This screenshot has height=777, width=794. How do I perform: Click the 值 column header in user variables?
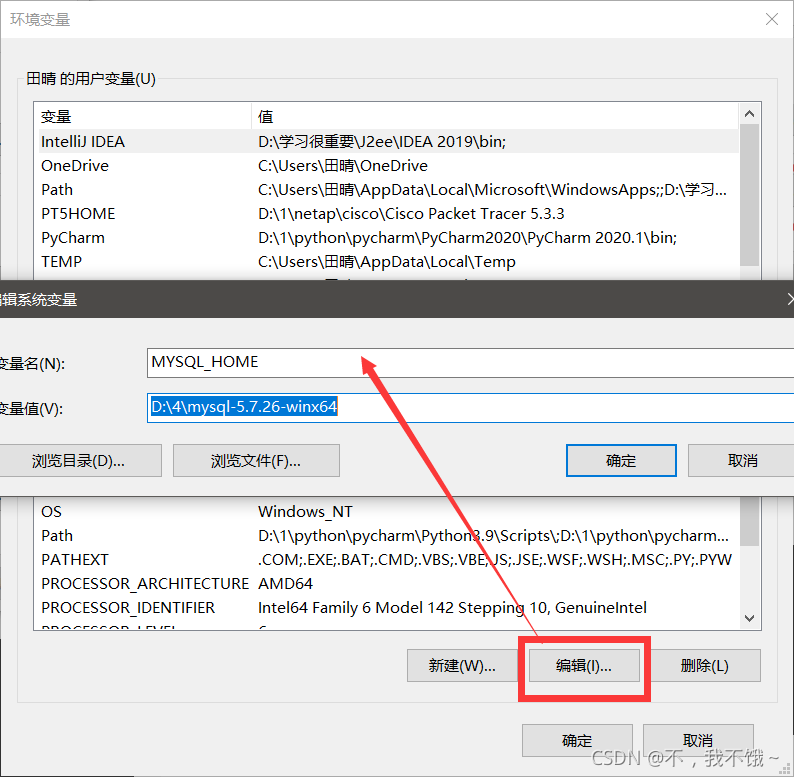tap(495, 116)
